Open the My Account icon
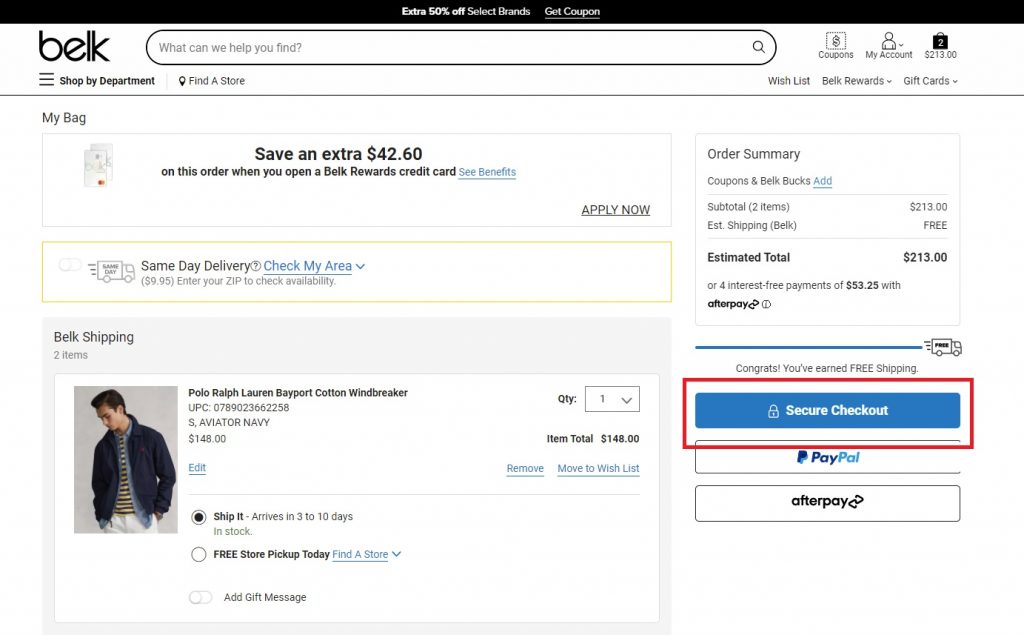The width and height of the screenshot is (1024, 635). click(x=888, y=42)
